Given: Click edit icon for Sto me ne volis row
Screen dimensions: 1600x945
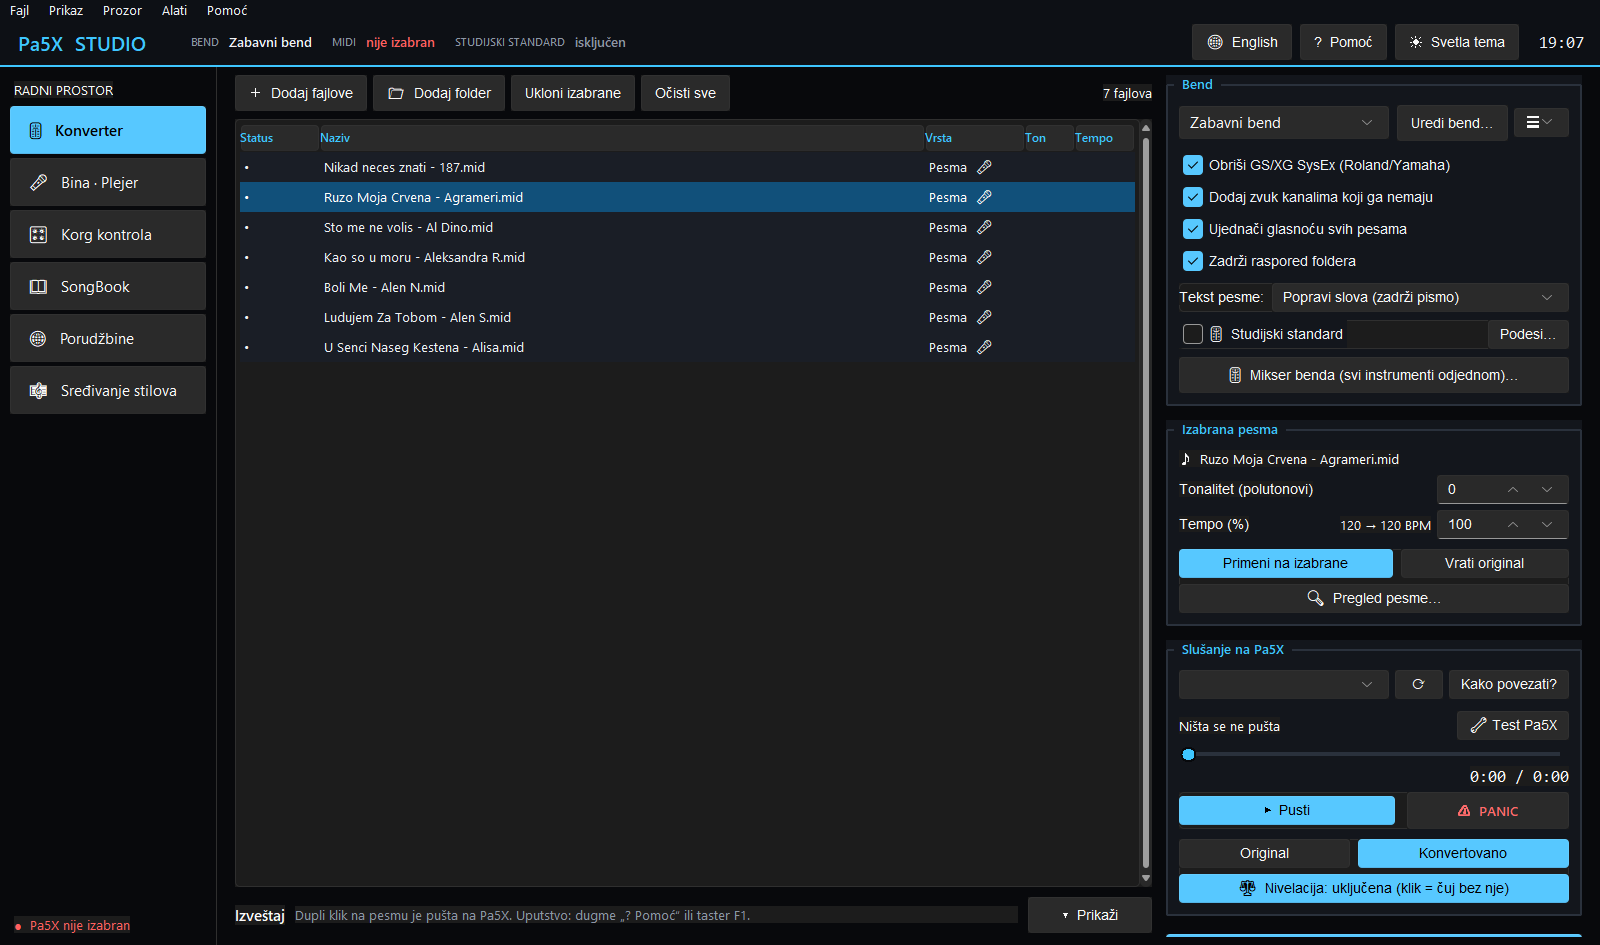Looking at the screenshot, I should [984, 227].
